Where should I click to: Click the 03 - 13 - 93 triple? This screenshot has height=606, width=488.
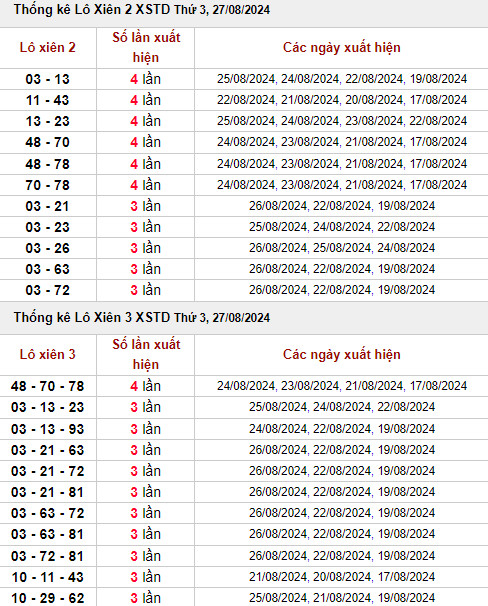click(48, 429)
